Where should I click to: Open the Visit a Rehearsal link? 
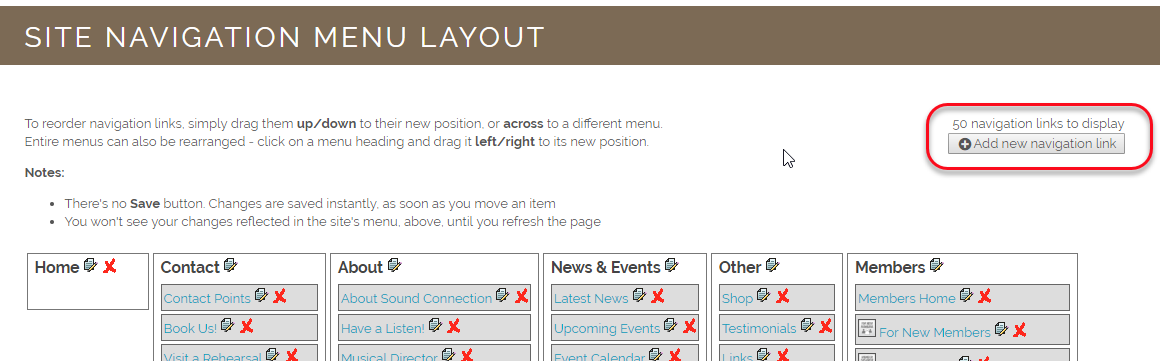[x=212, y=357]
